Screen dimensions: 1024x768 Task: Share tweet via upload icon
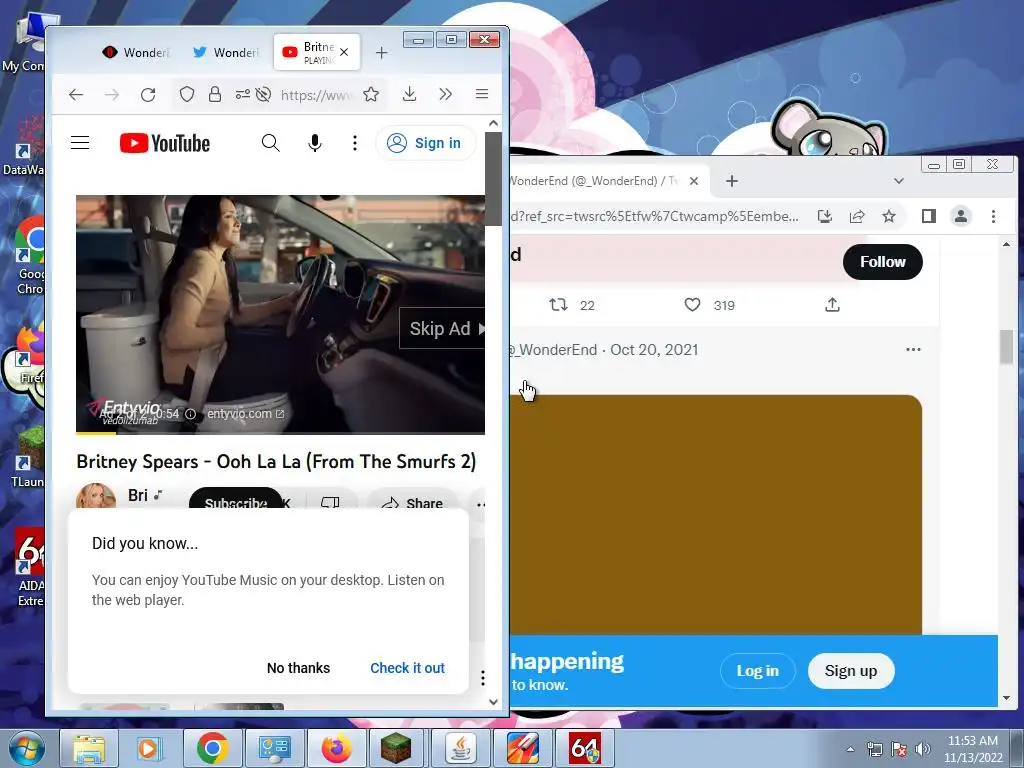tap(832, 305)
